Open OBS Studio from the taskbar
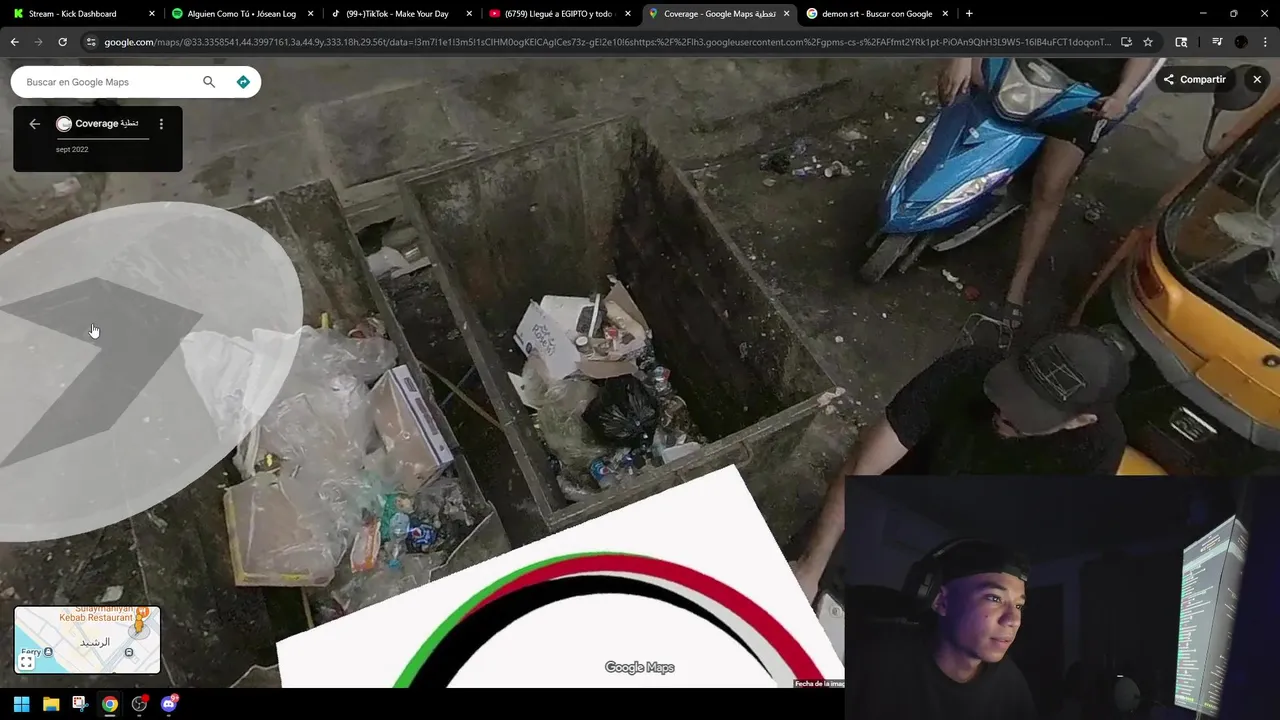Viewport: 1280px width, 720px height. click(140, 704)
